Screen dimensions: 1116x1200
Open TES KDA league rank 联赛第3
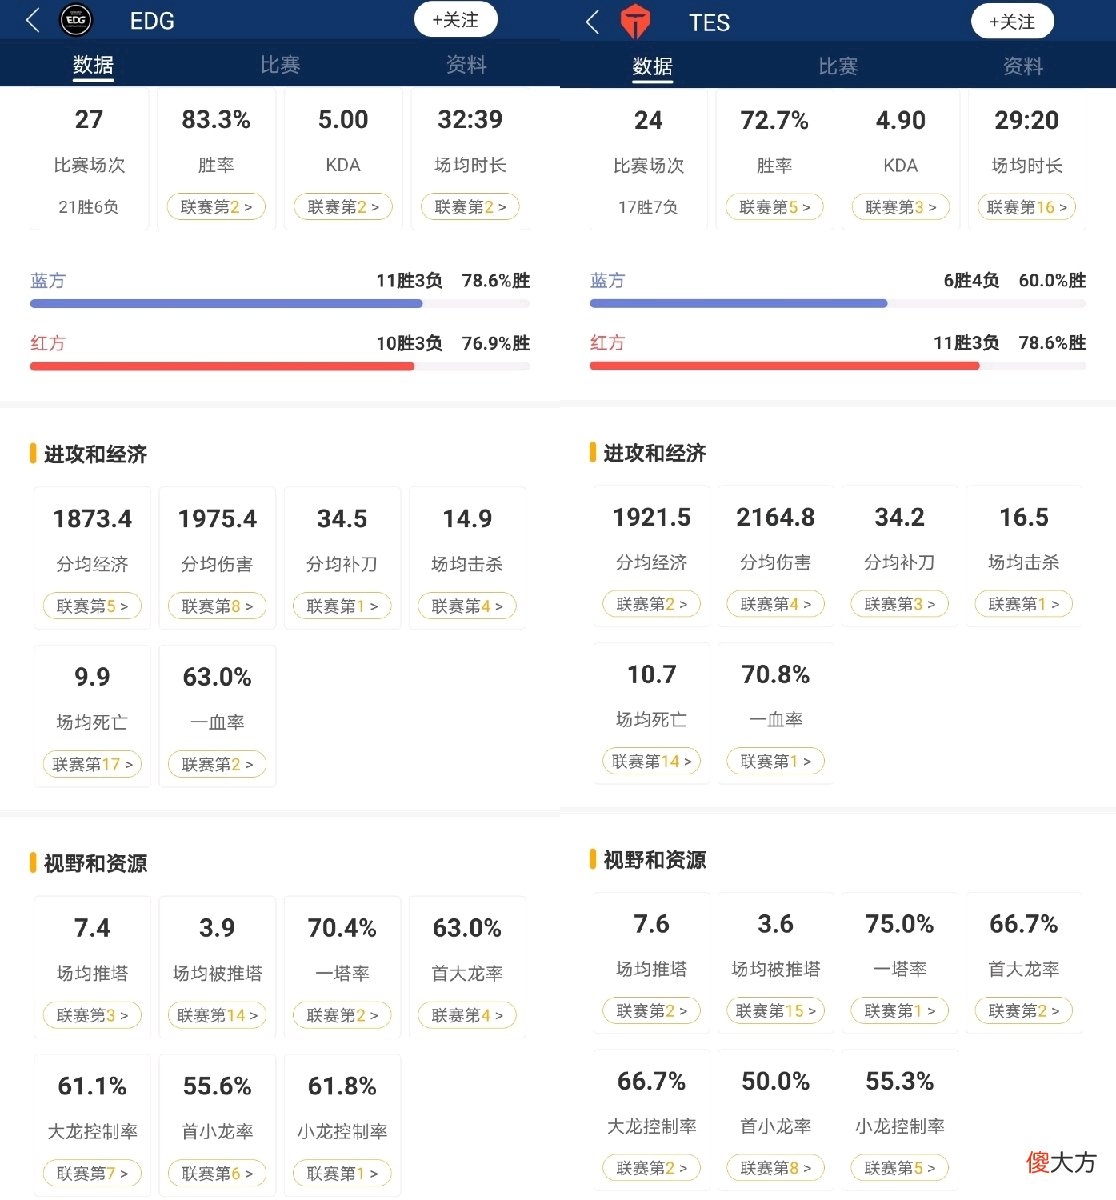point(901,207)
